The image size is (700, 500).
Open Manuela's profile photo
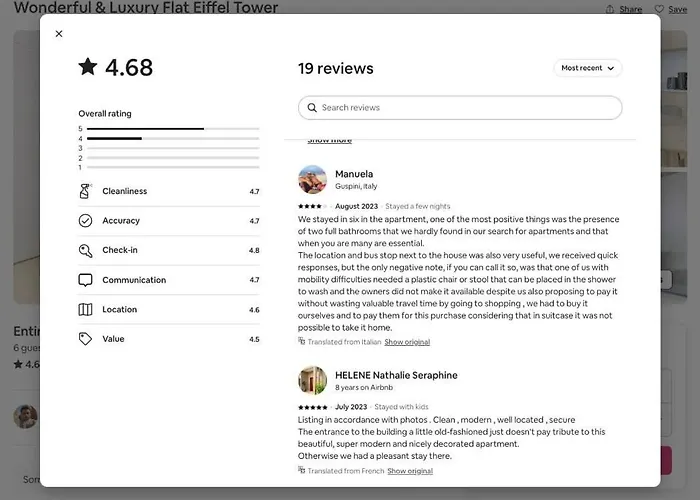312,179
